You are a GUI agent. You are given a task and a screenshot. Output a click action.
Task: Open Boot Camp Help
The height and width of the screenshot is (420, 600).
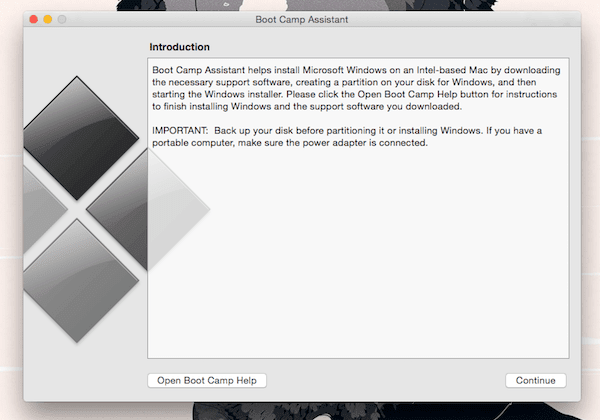click(207, 381)
